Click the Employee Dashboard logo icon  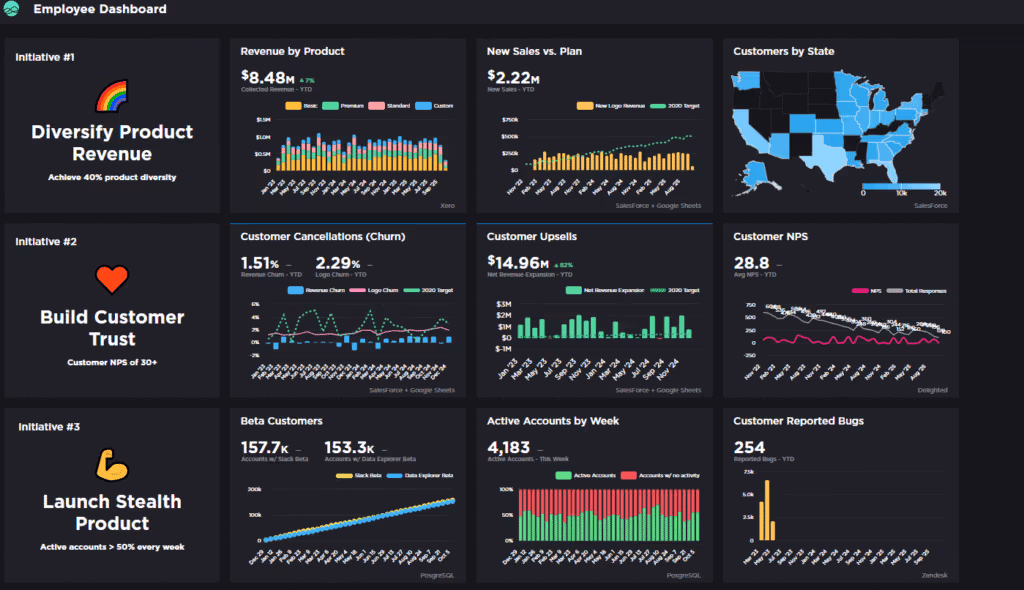tap(11, 8)
